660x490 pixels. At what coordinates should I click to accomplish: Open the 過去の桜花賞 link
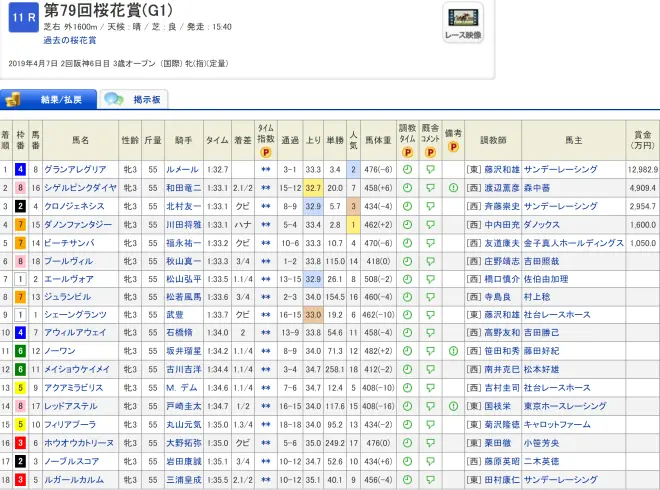coord(69,39)
